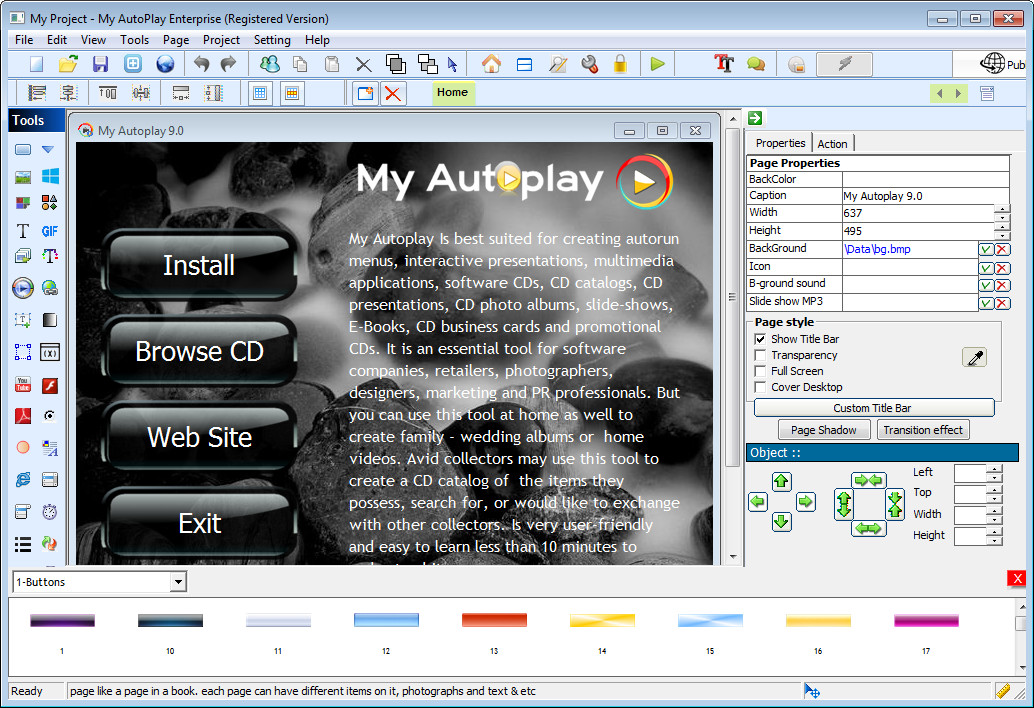Open the Tools menu

(x=135, y=40)
